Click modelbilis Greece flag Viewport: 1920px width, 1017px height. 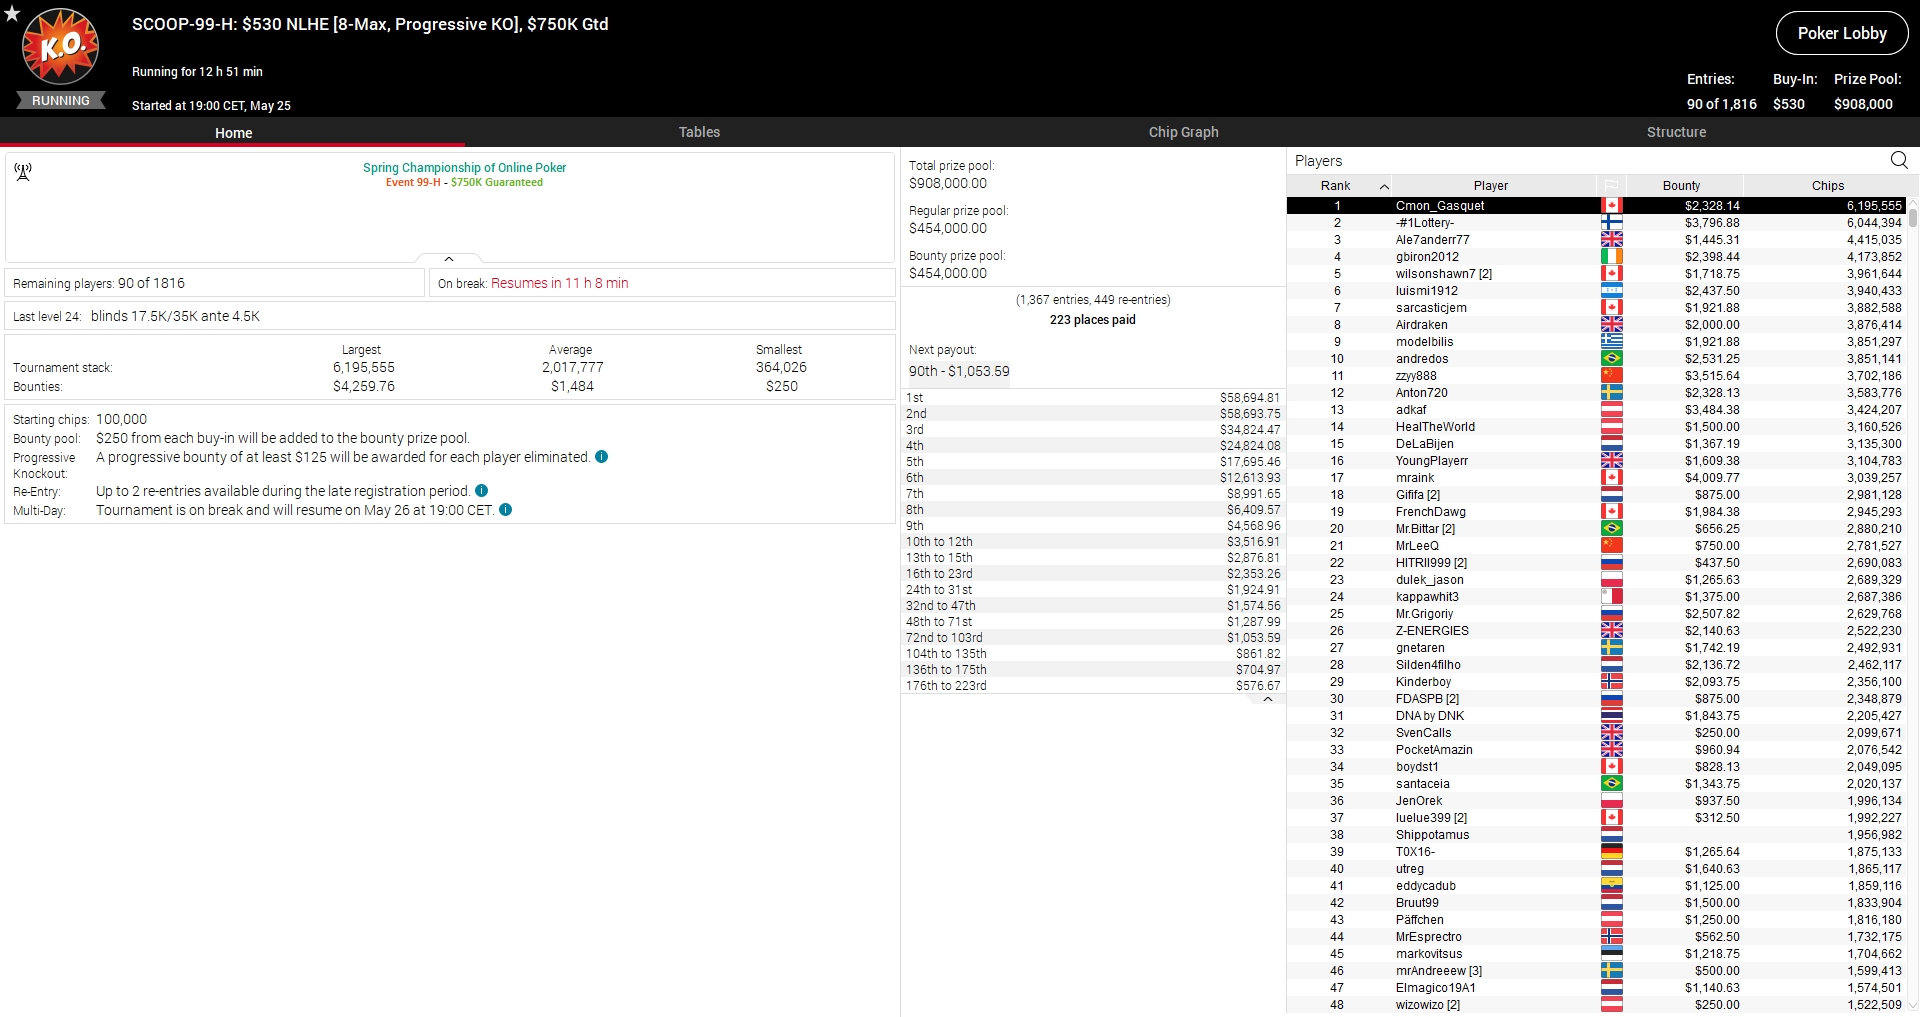[1611, 342]
